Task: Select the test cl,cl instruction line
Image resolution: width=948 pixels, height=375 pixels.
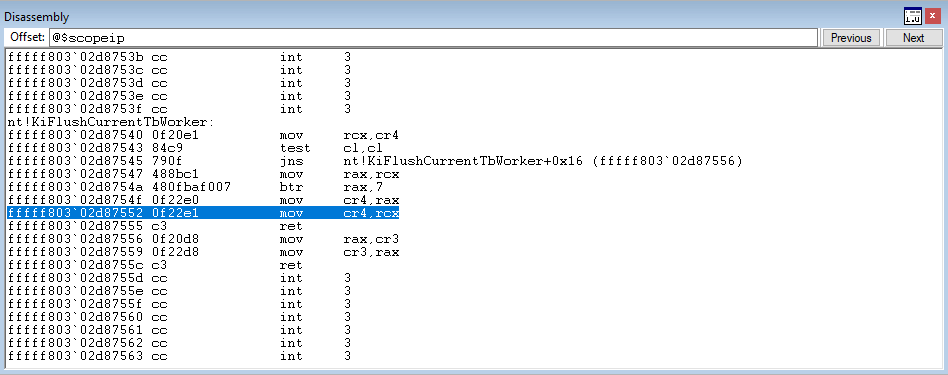Action: pyautogui.click(x=195, y=148)
